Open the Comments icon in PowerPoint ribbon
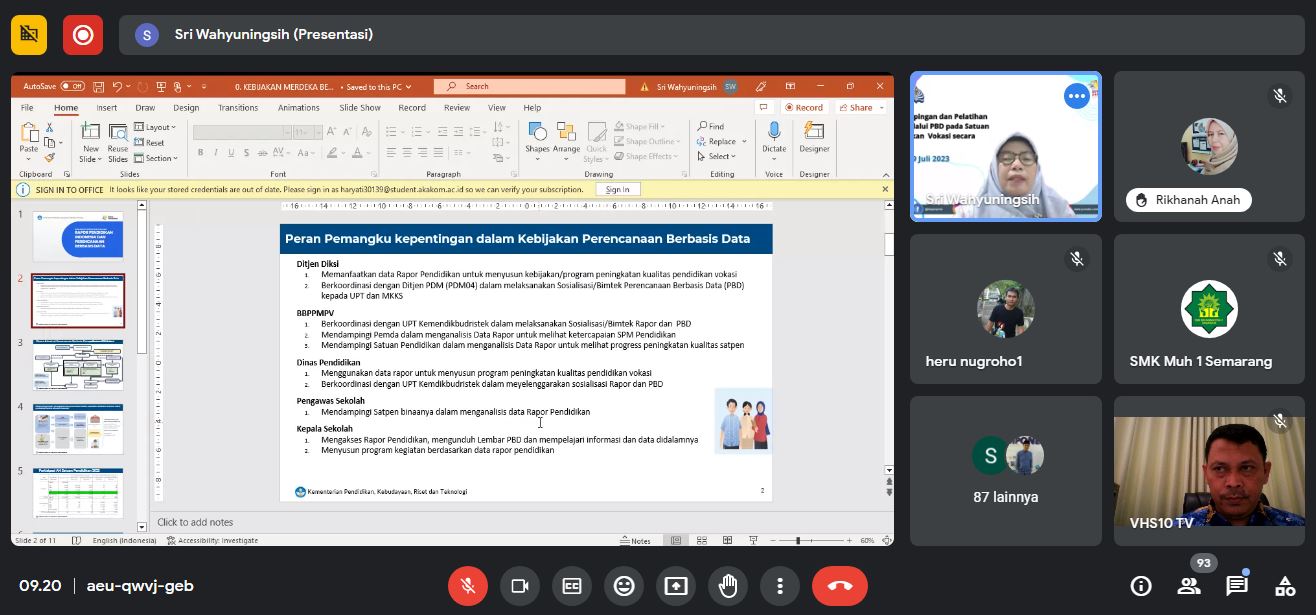1316x615 pixels. (x=763, y=108)
